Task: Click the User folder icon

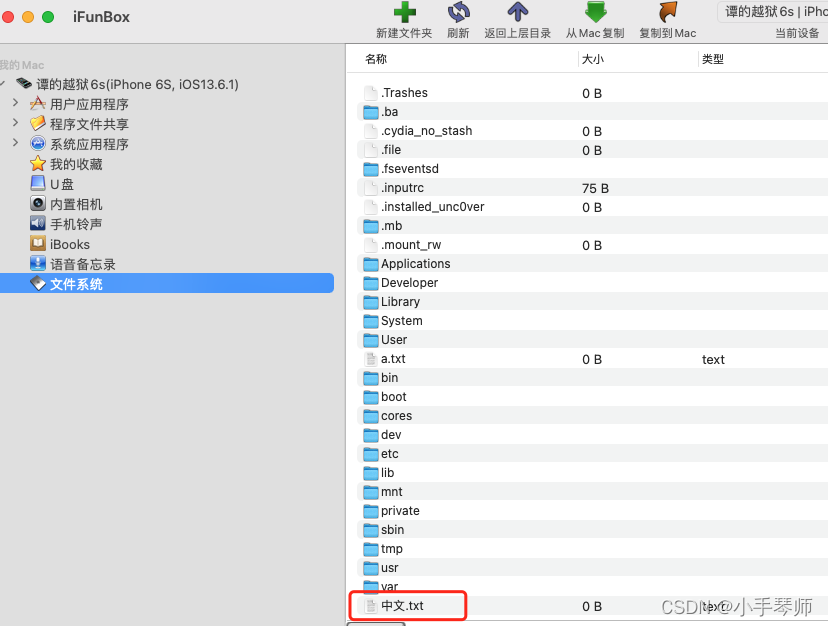Action: point(371,340)
